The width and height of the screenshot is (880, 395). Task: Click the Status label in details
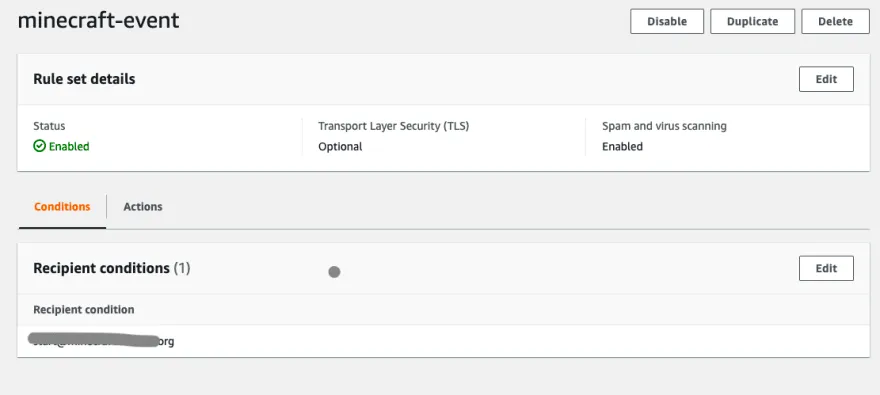(x=49, y=126)
